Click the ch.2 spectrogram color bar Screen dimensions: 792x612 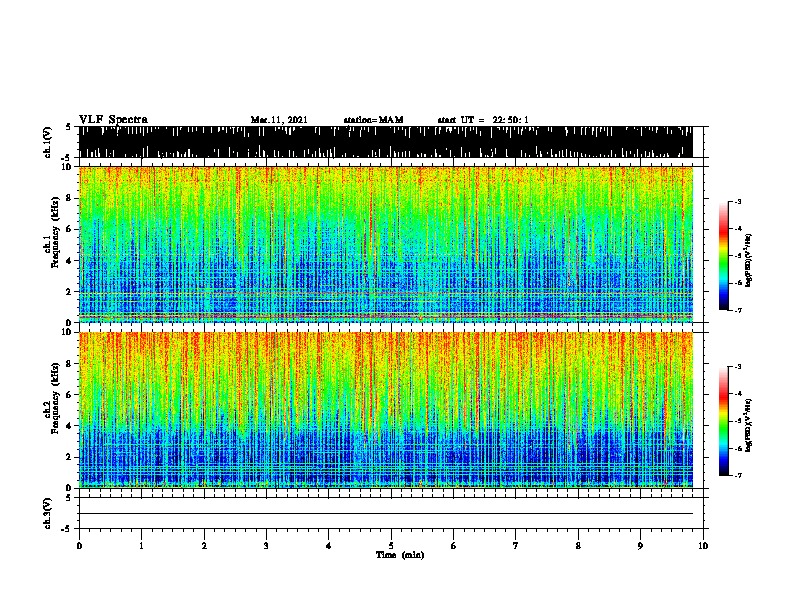tap(724, 421)
